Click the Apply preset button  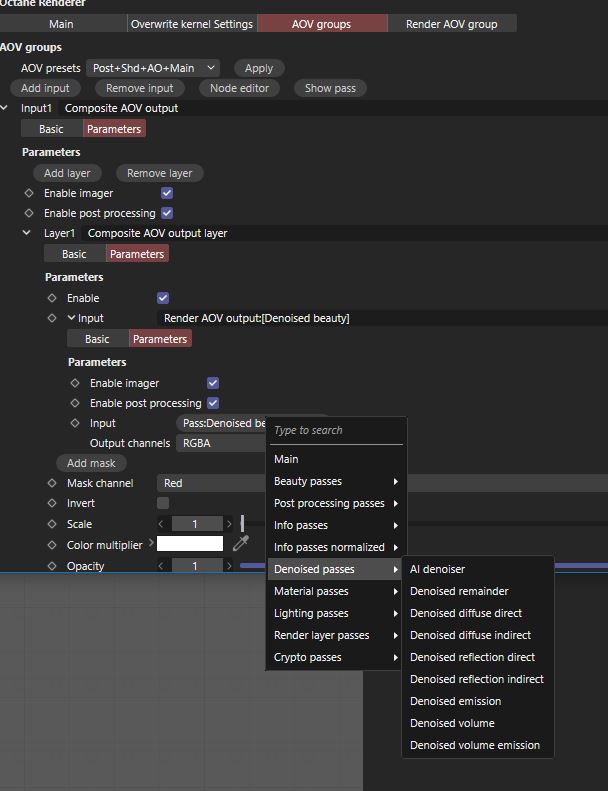pyautogui.click(x=259, y=68)
